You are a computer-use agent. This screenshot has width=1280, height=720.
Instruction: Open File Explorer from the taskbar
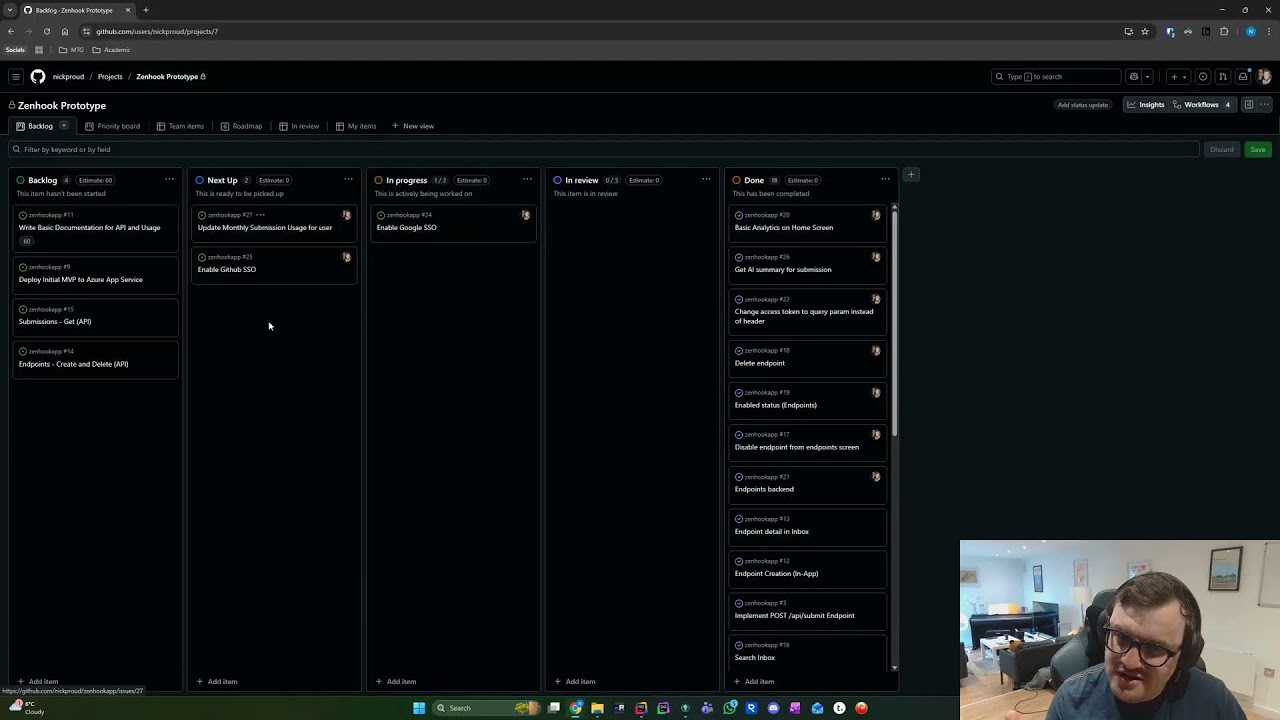597,708
